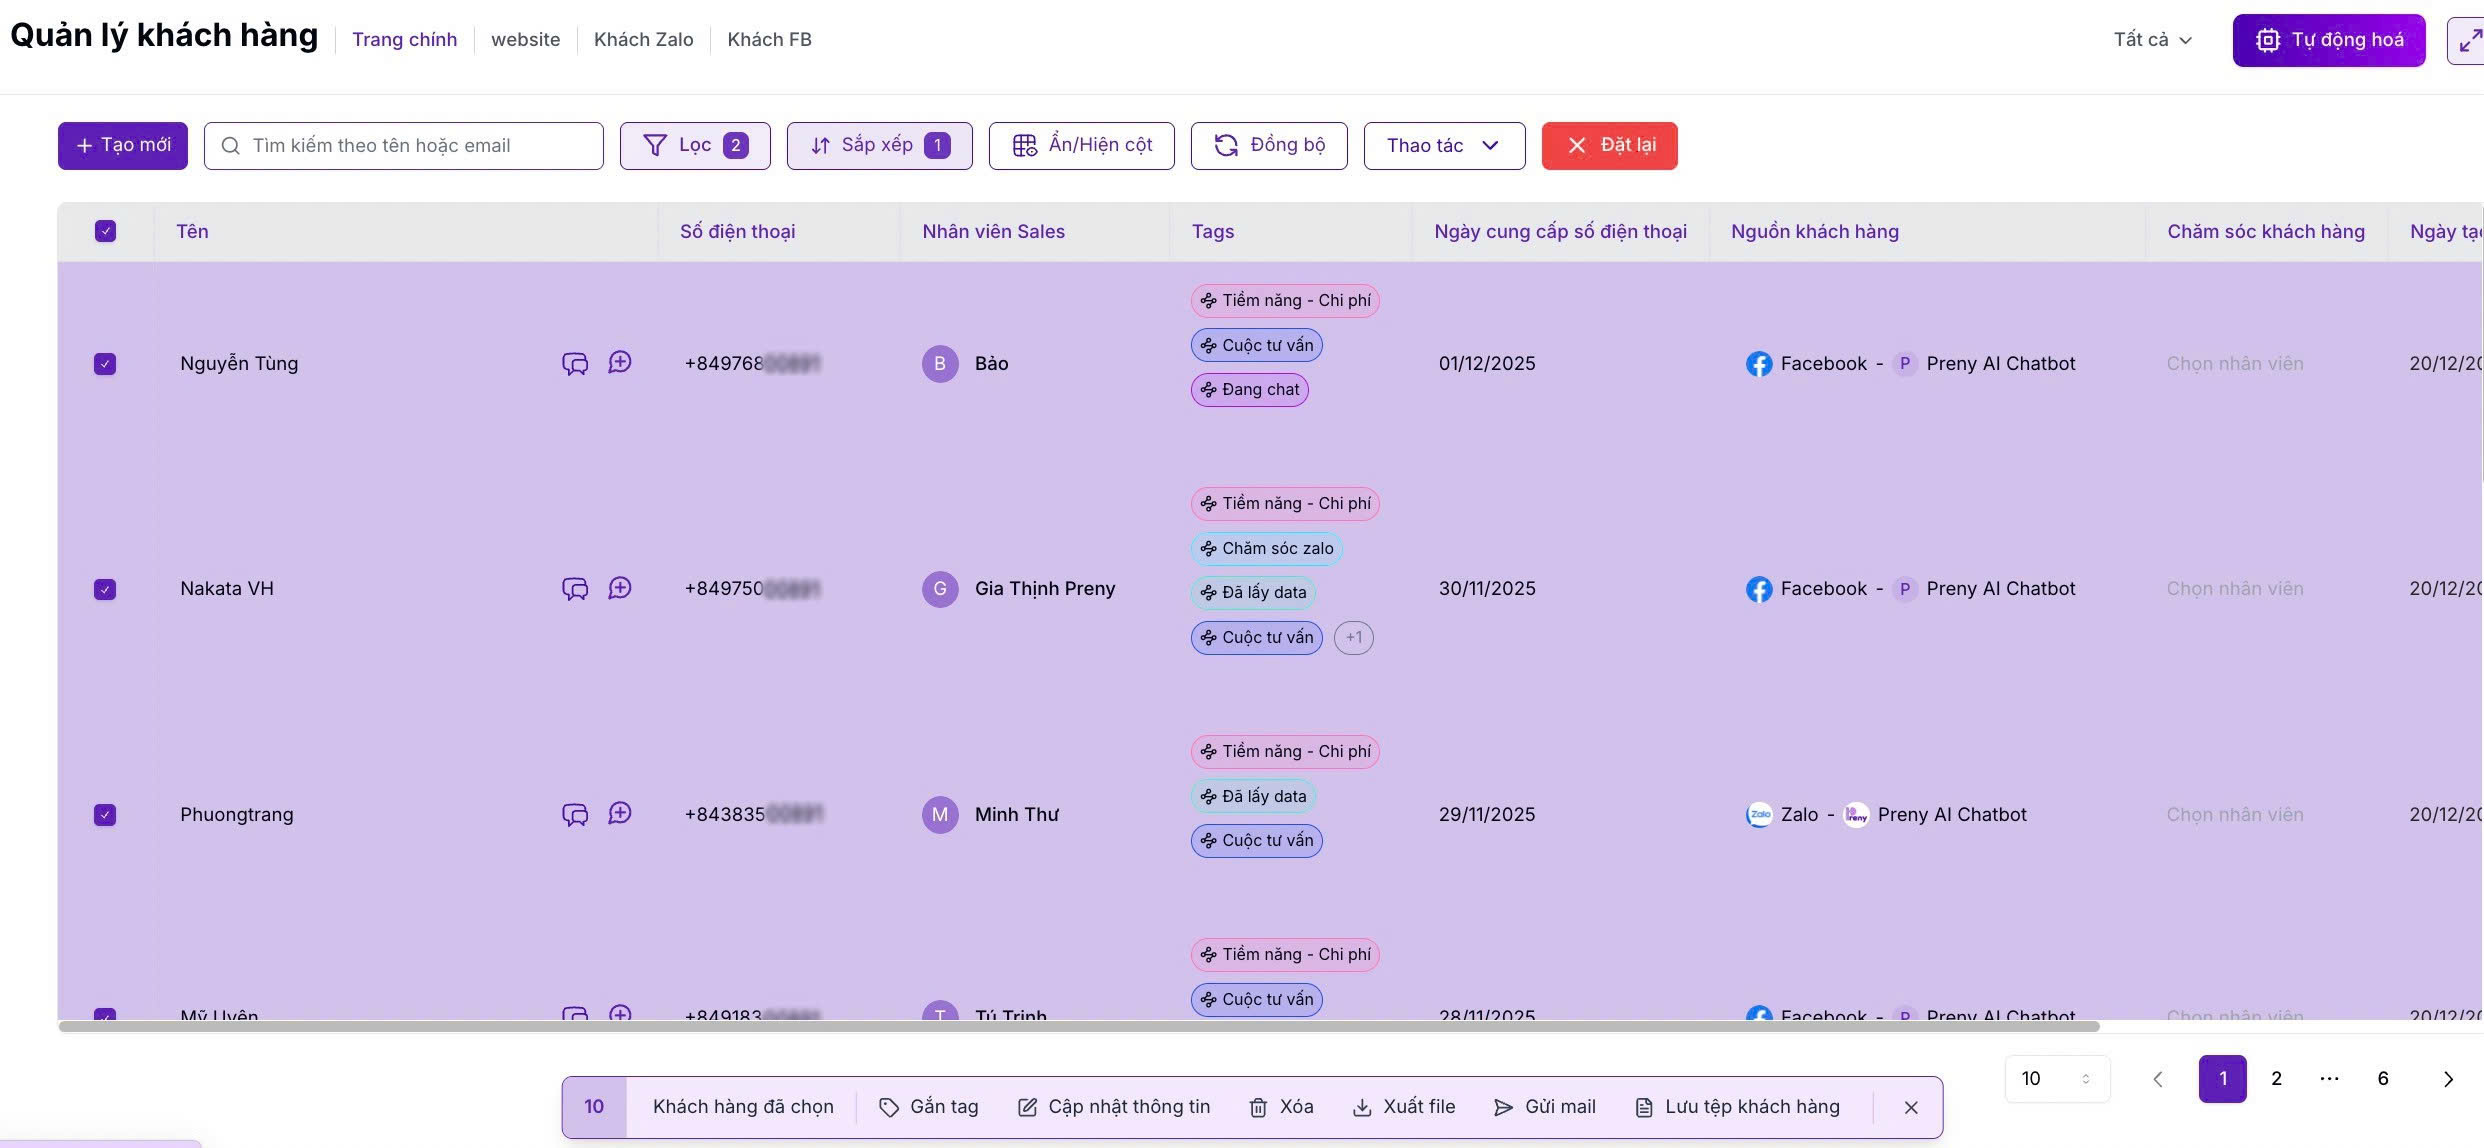Click Gắn tag label icon
The image size is (2484, 1148).
(889, 1108)
